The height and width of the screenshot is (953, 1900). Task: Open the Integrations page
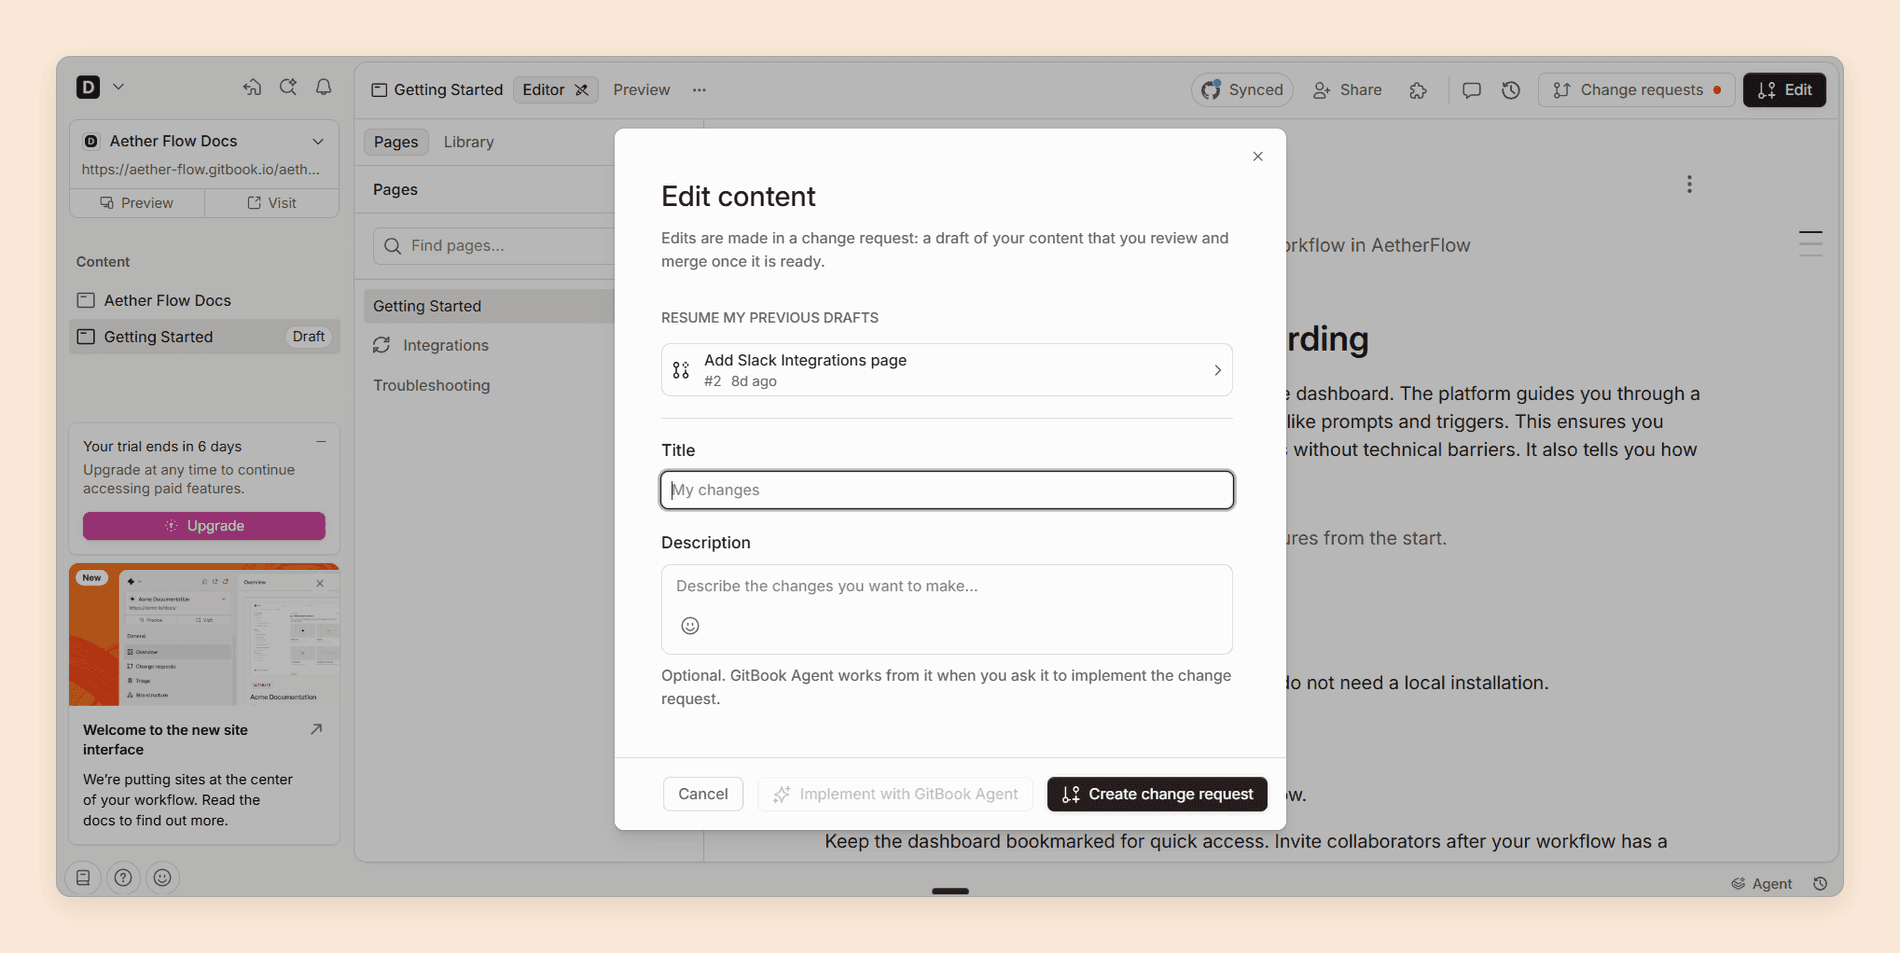coord(445,345)
